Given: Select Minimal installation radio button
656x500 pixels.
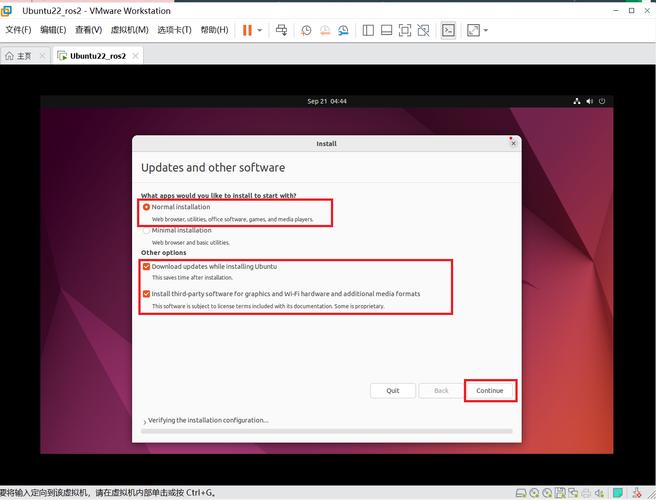Looking at the screenshot, I should click(146, 231).
